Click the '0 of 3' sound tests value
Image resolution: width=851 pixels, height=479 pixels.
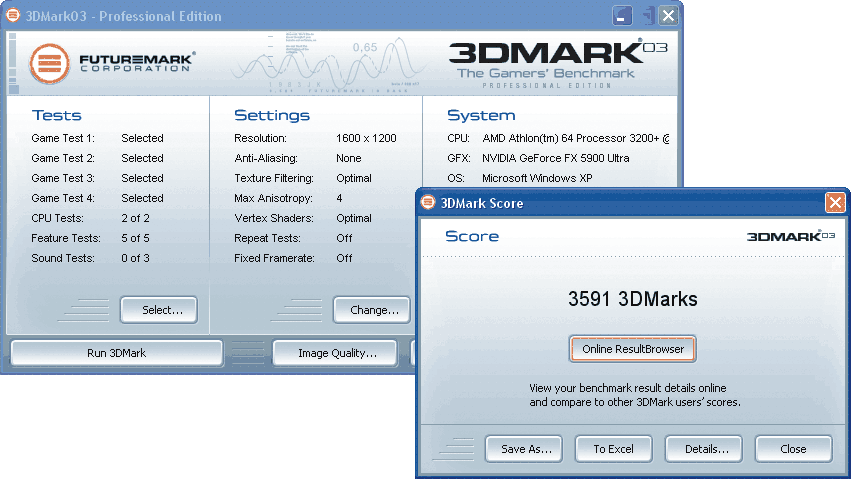coord(135,258)
